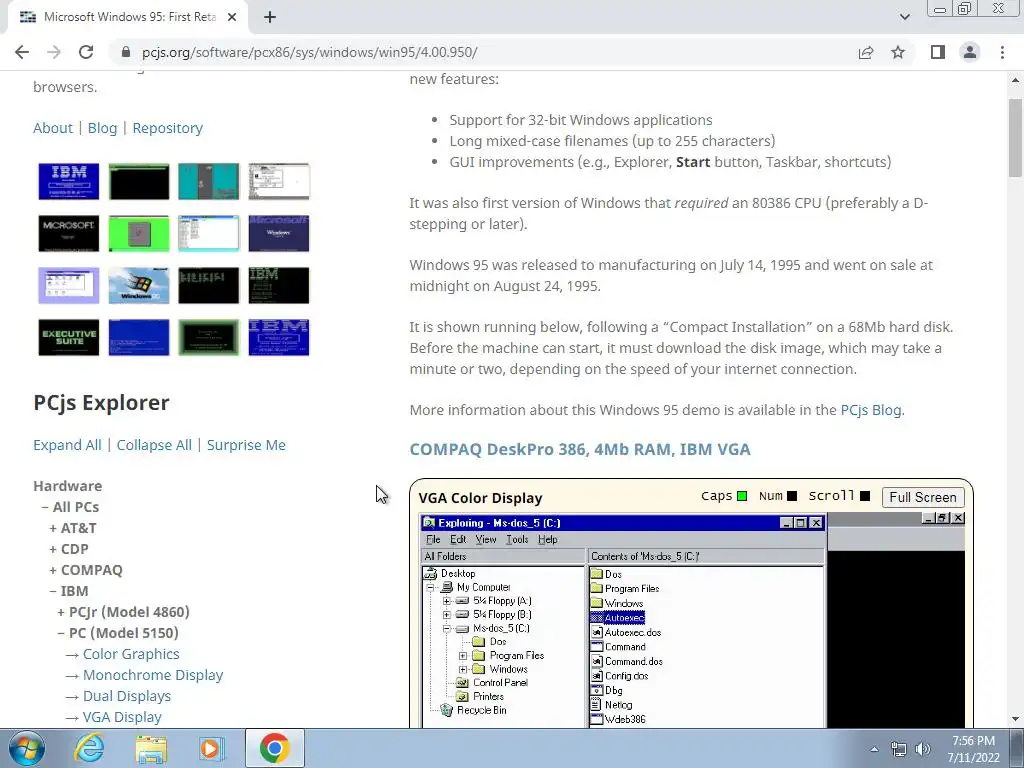1024x768 pixels.
Task: Open a new tab with the plus icon
Action: click(x=270, y=17)
